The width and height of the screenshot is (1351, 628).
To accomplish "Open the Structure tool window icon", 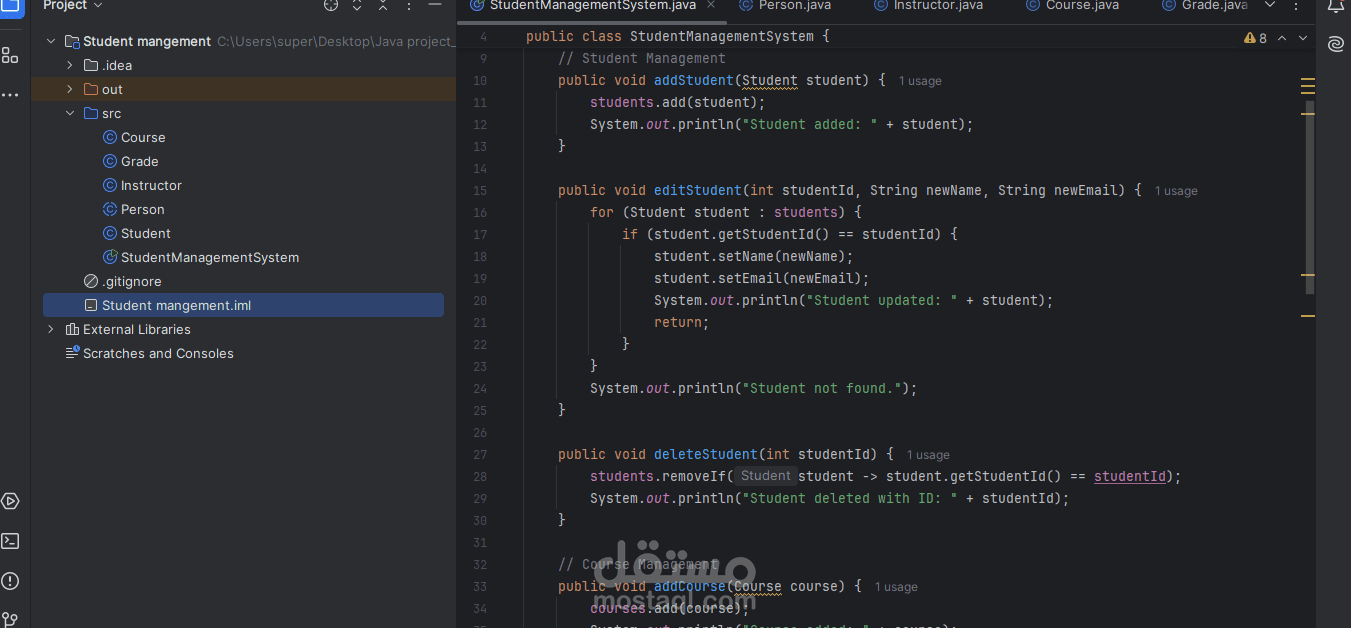I will 10,55.
